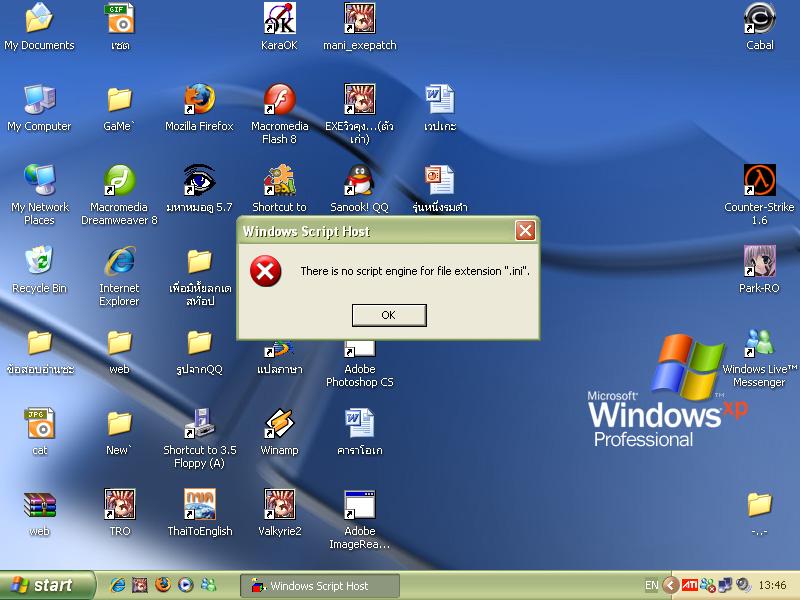Close the Windows Script Host error dialog

pyautogui.click(x=525, y=231)
